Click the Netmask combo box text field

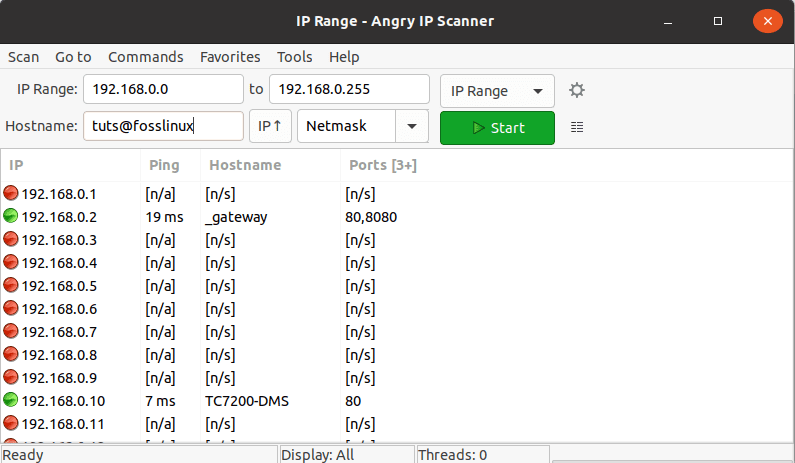pos(346,126)
